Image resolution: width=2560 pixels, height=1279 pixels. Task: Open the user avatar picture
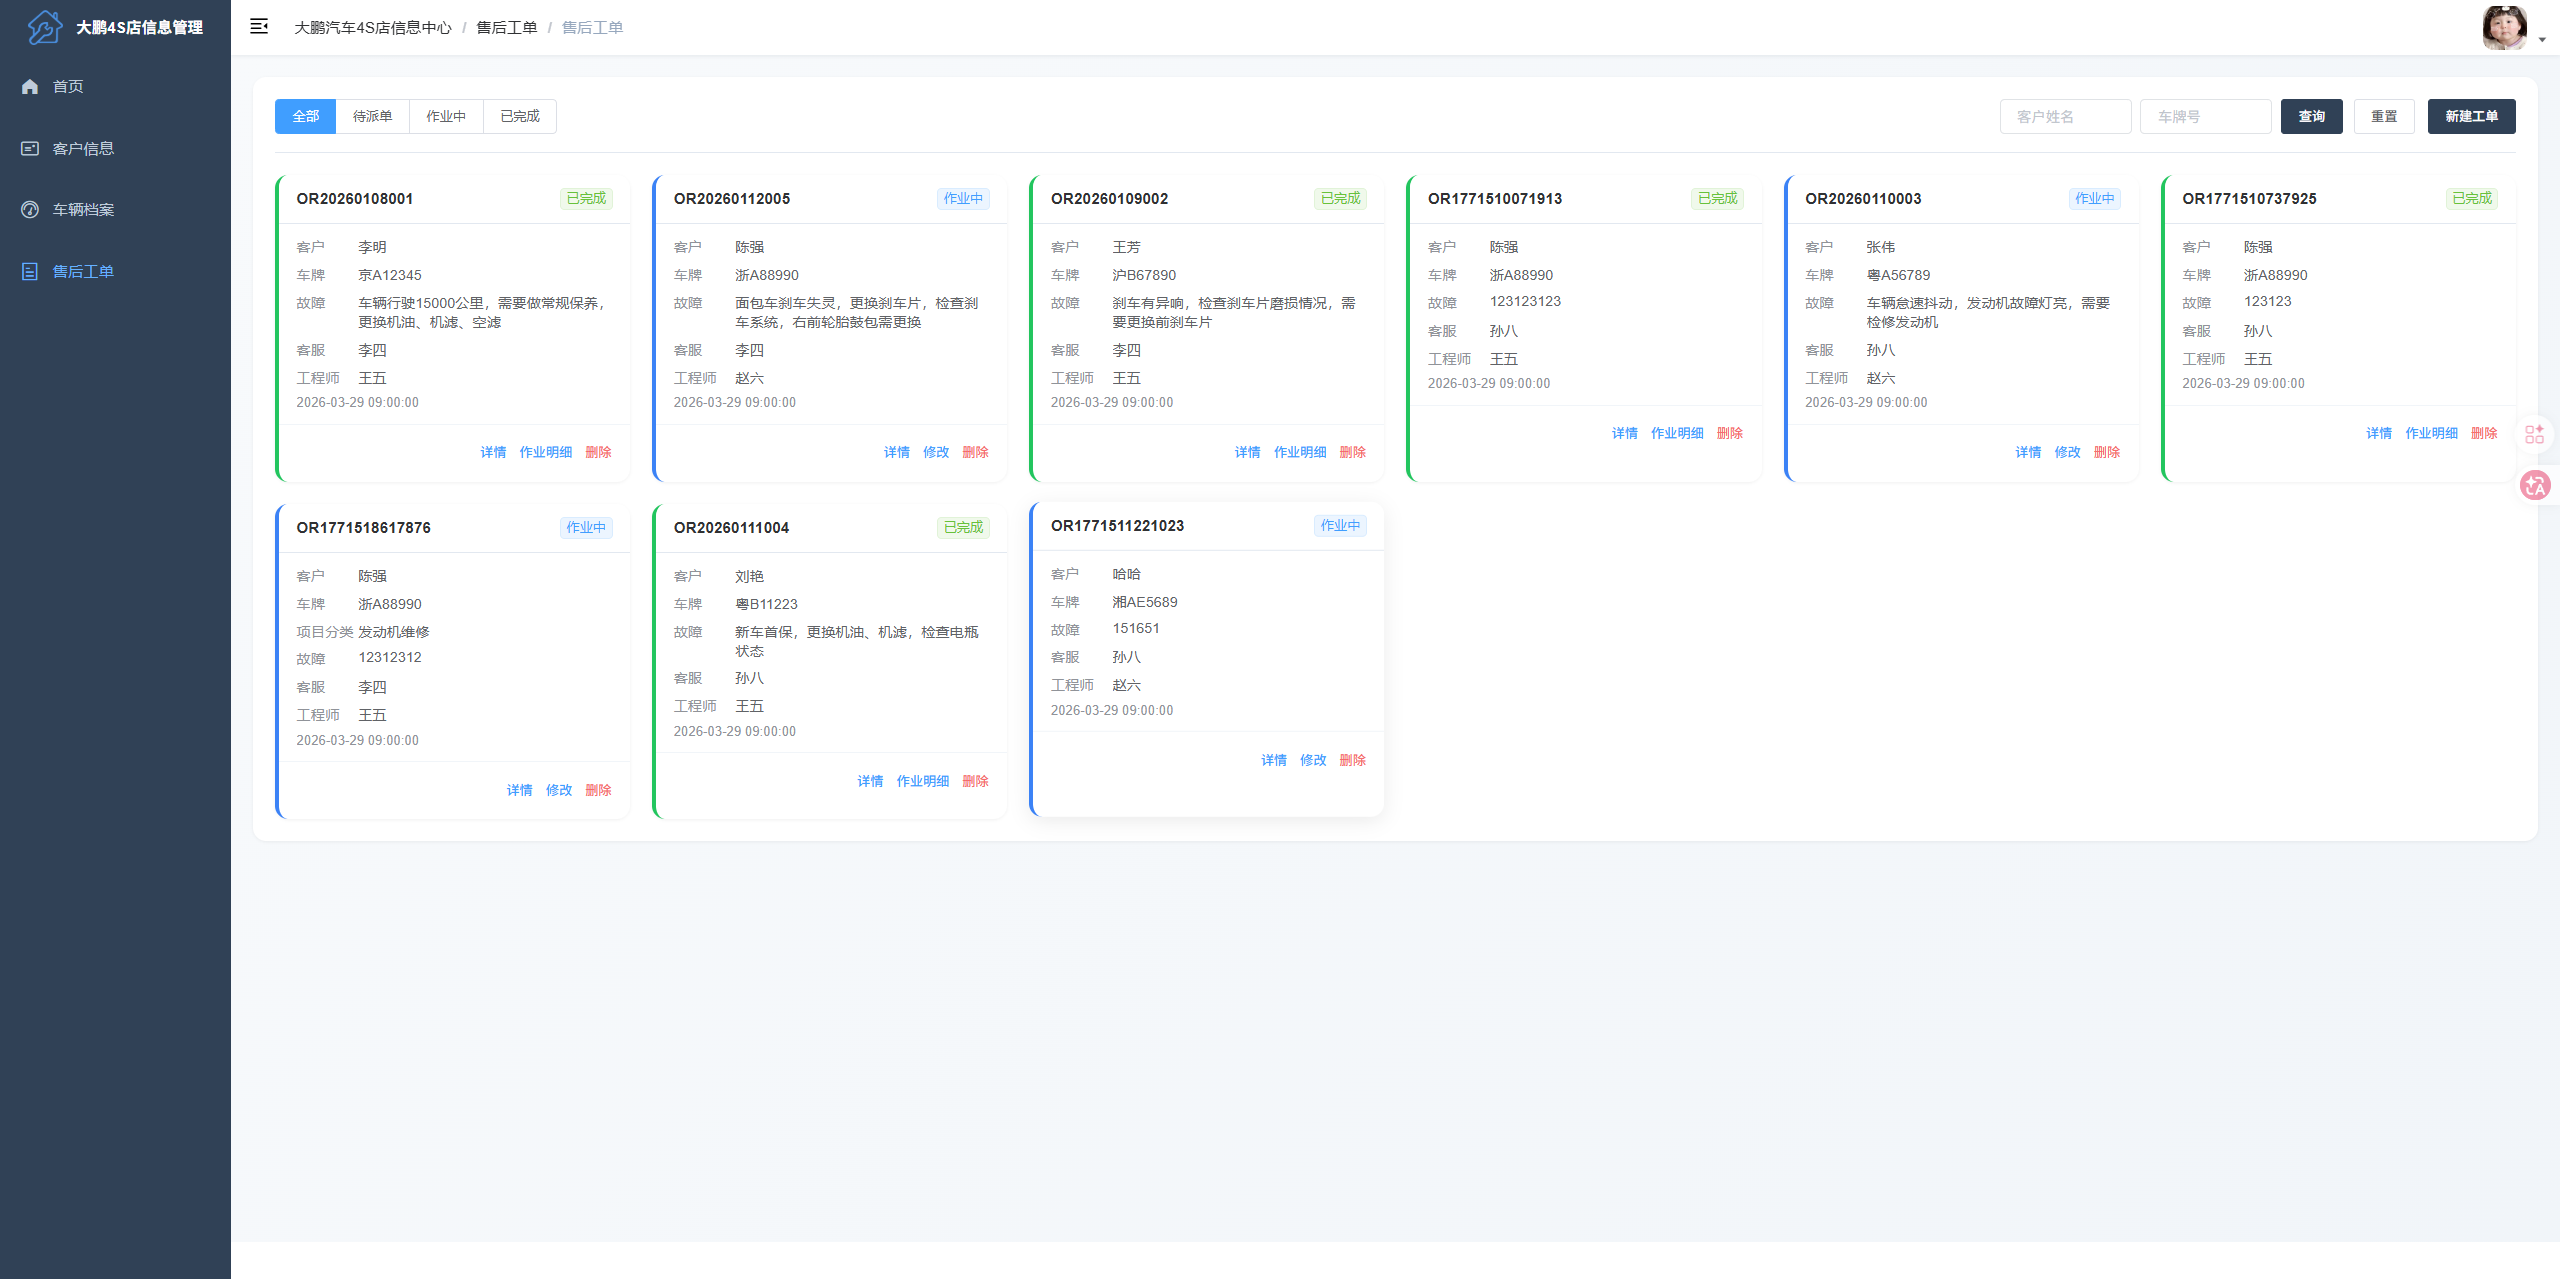point(2505,28)
